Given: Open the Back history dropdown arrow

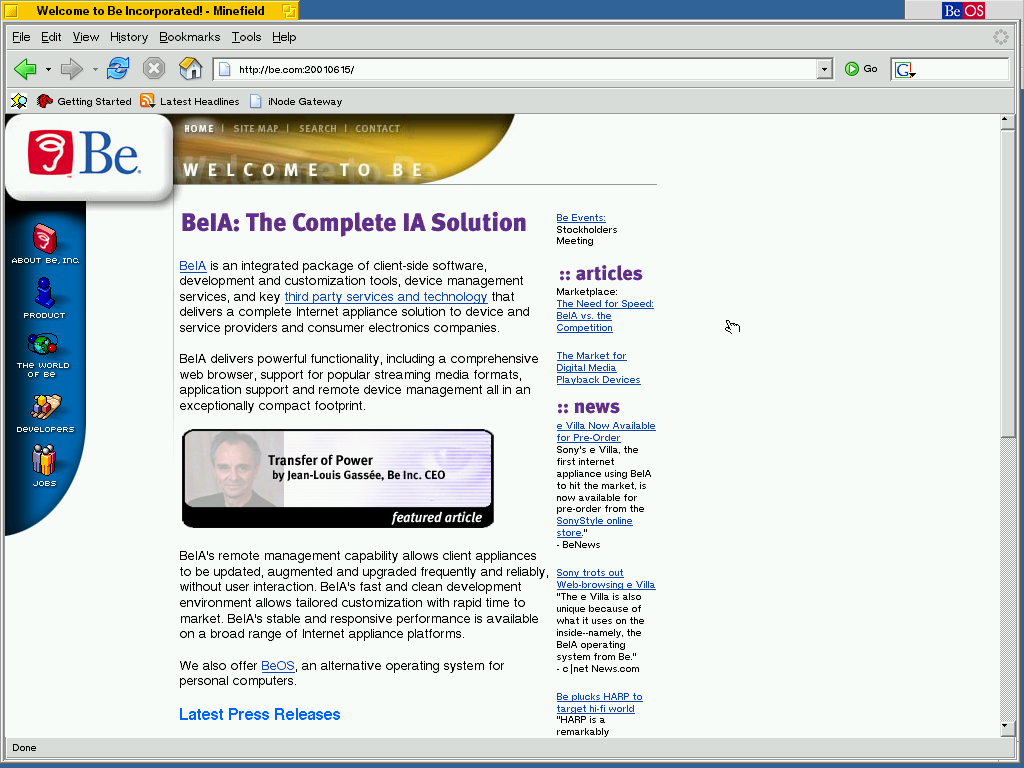Looking at the screenshot, I should coord(48,69).
